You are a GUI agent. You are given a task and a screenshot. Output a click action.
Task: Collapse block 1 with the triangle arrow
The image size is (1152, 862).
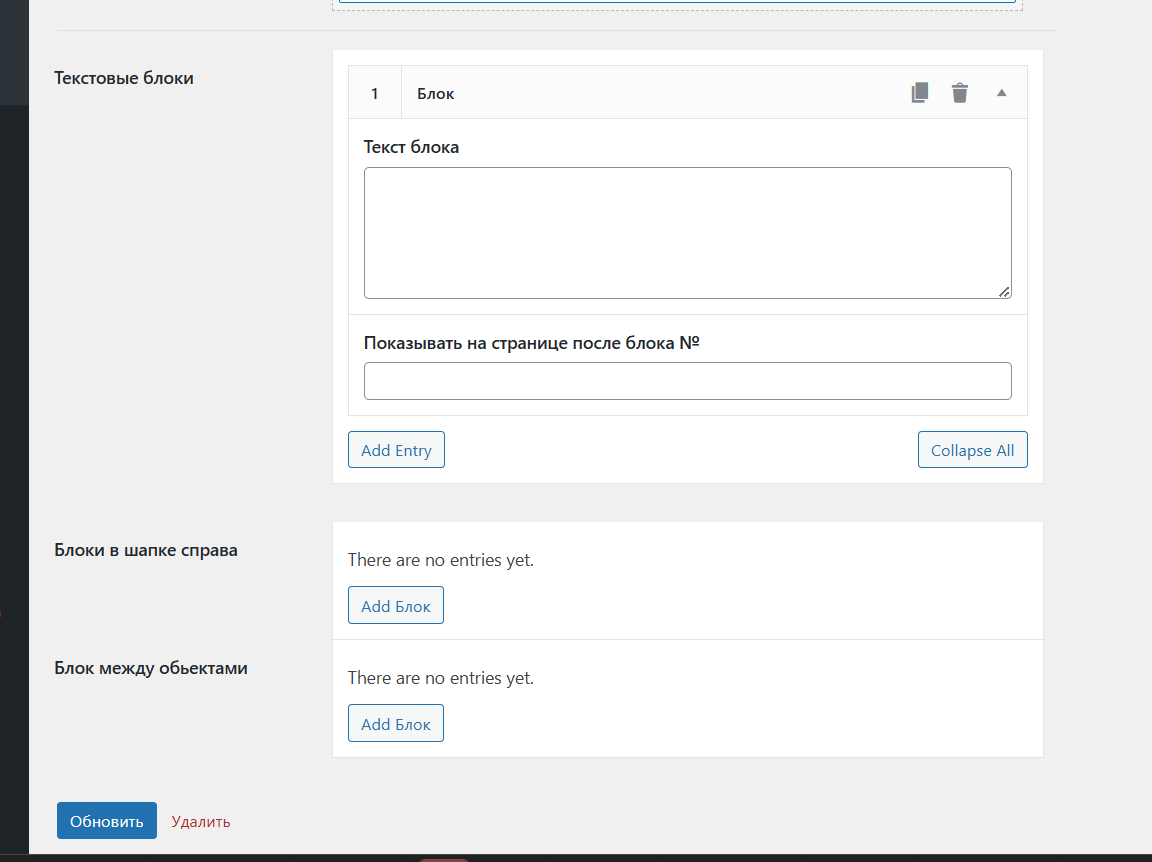point(1002,93)
